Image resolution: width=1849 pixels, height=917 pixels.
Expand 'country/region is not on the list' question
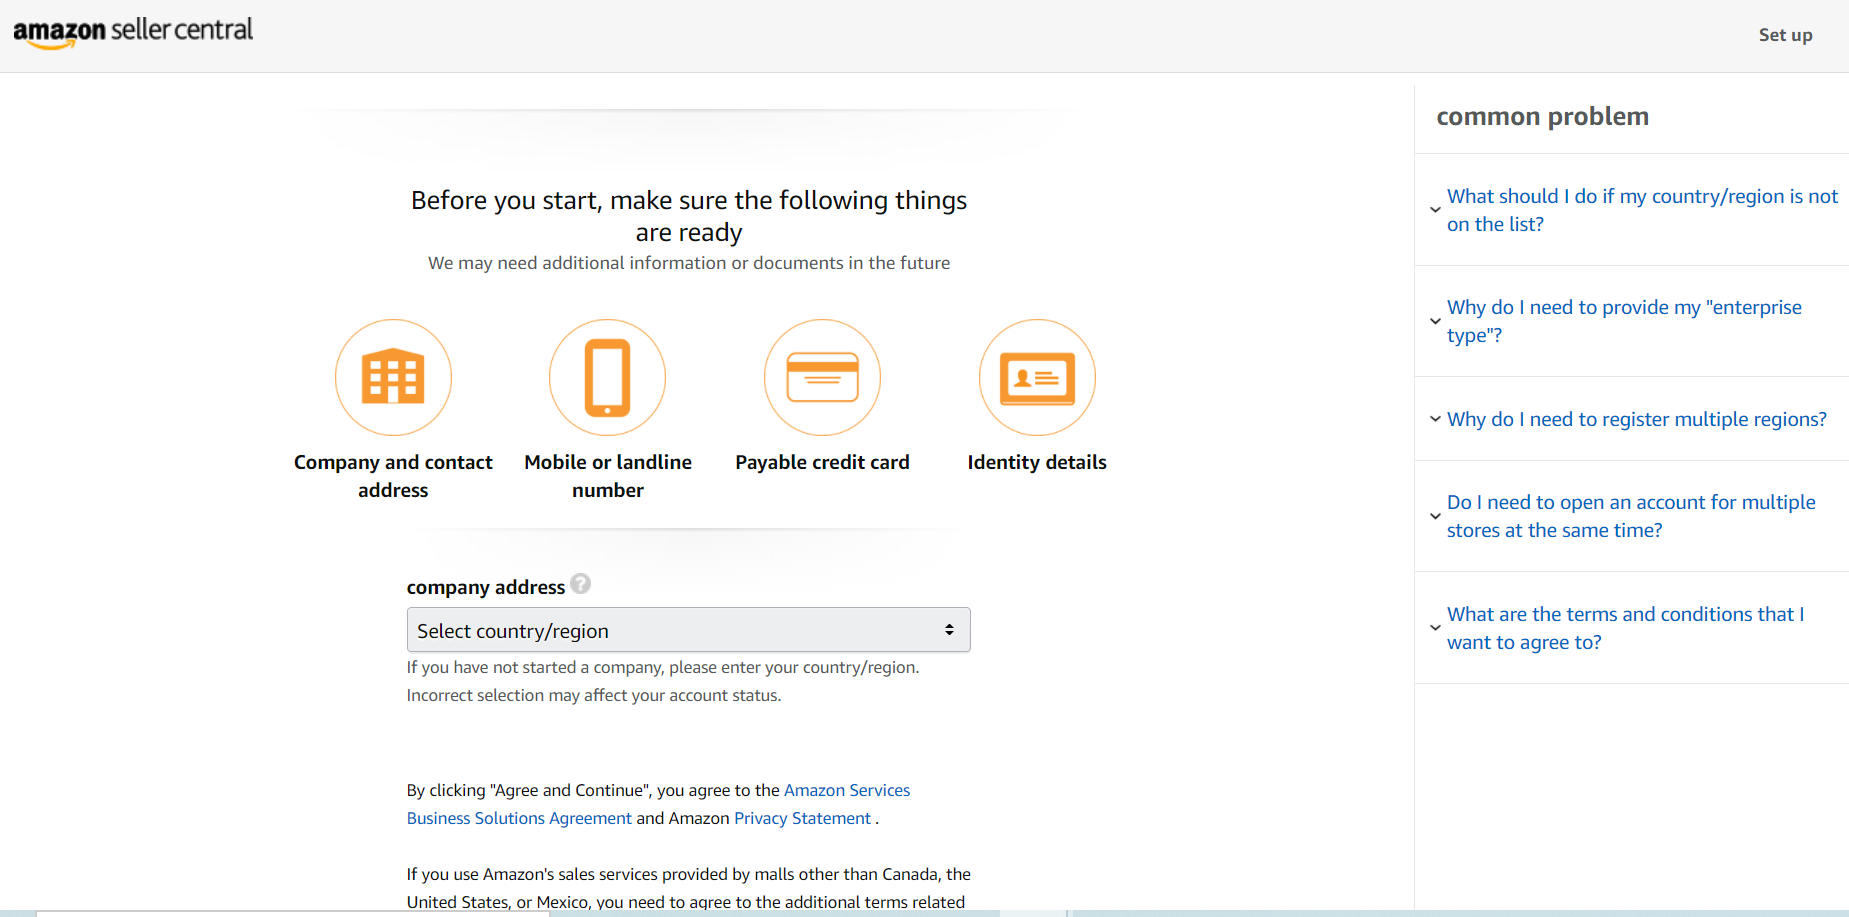tap(1641, 210)
